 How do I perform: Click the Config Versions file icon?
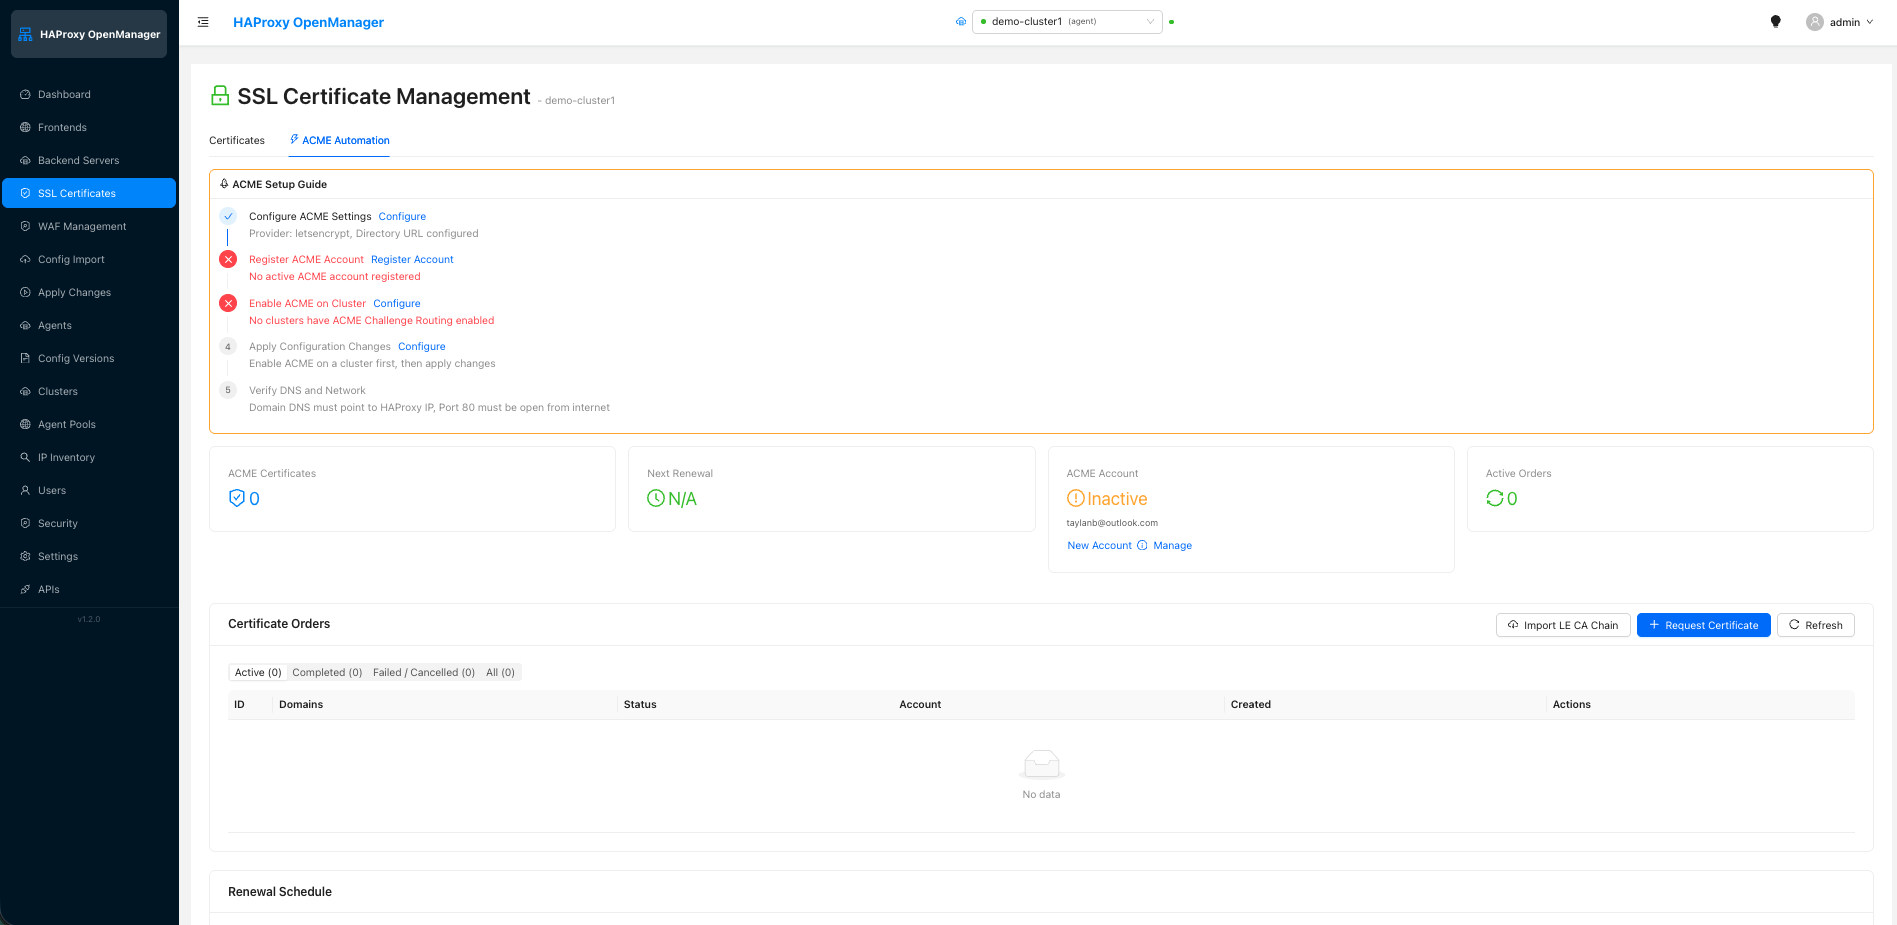(25, 358)
